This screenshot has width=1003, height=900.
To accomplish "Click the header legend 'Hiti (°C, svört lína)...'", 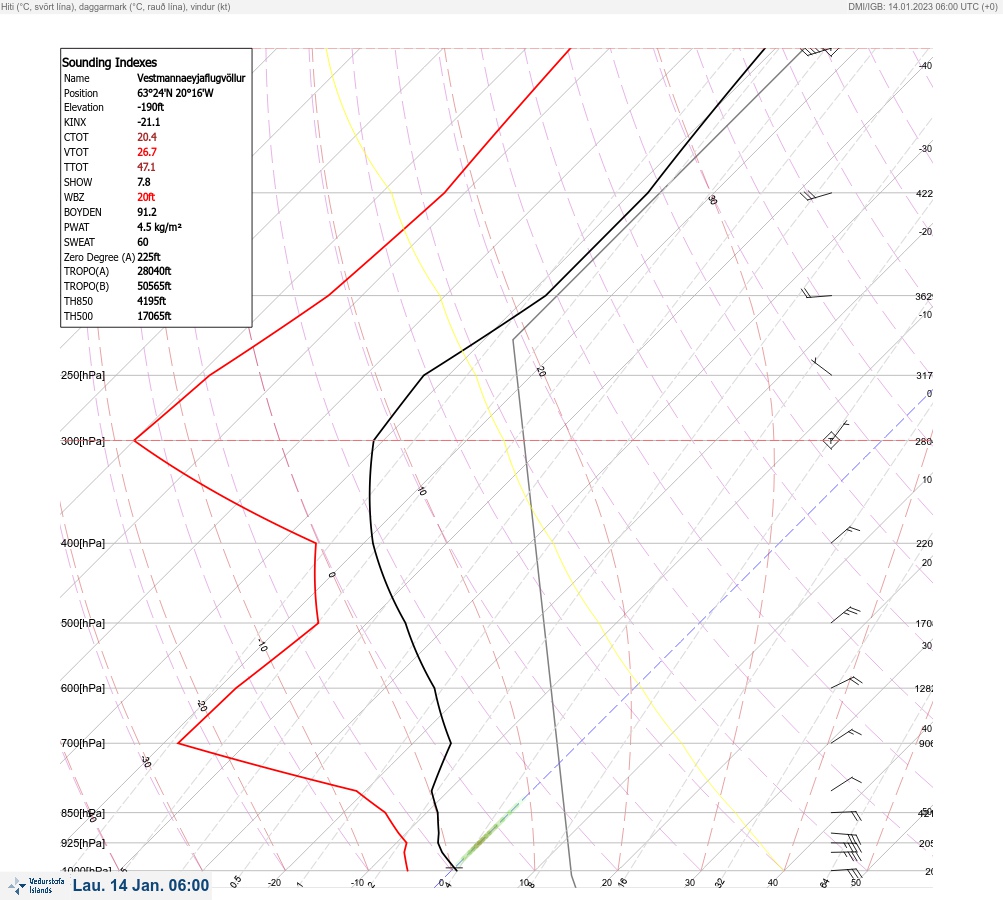I will (x=116, y=7).
